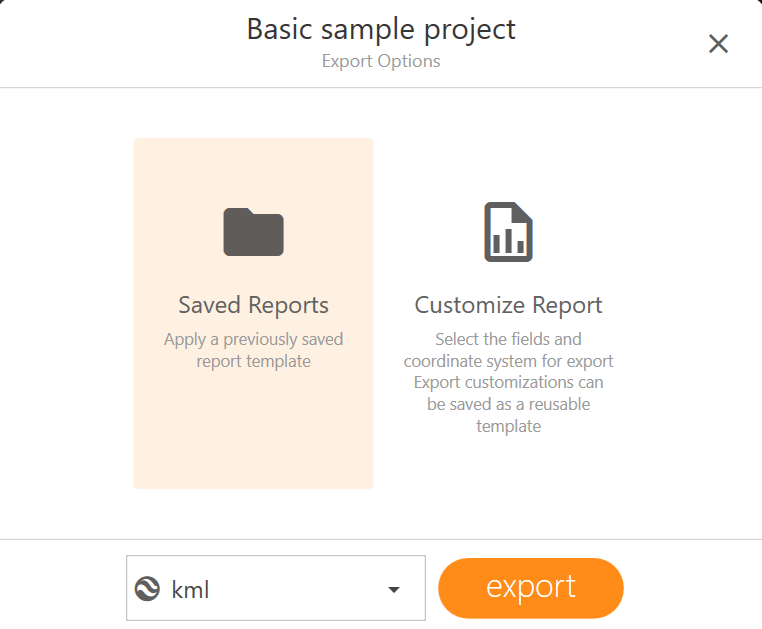Click the 'kml' format label text
The width and height of the screenshot is (762, 629).
(191, 590)
